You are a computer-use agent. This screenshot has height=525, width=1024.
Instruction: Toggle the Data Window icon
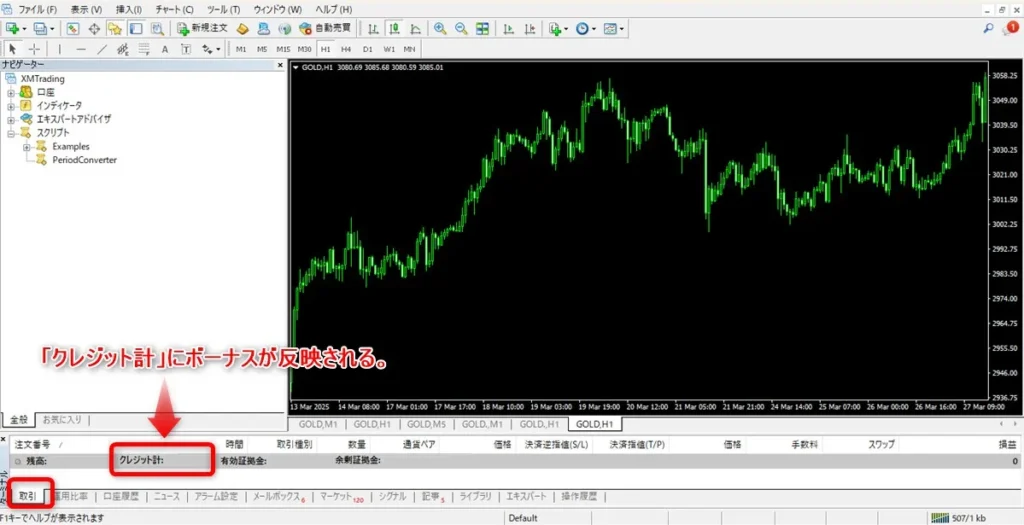coord(93,29)
